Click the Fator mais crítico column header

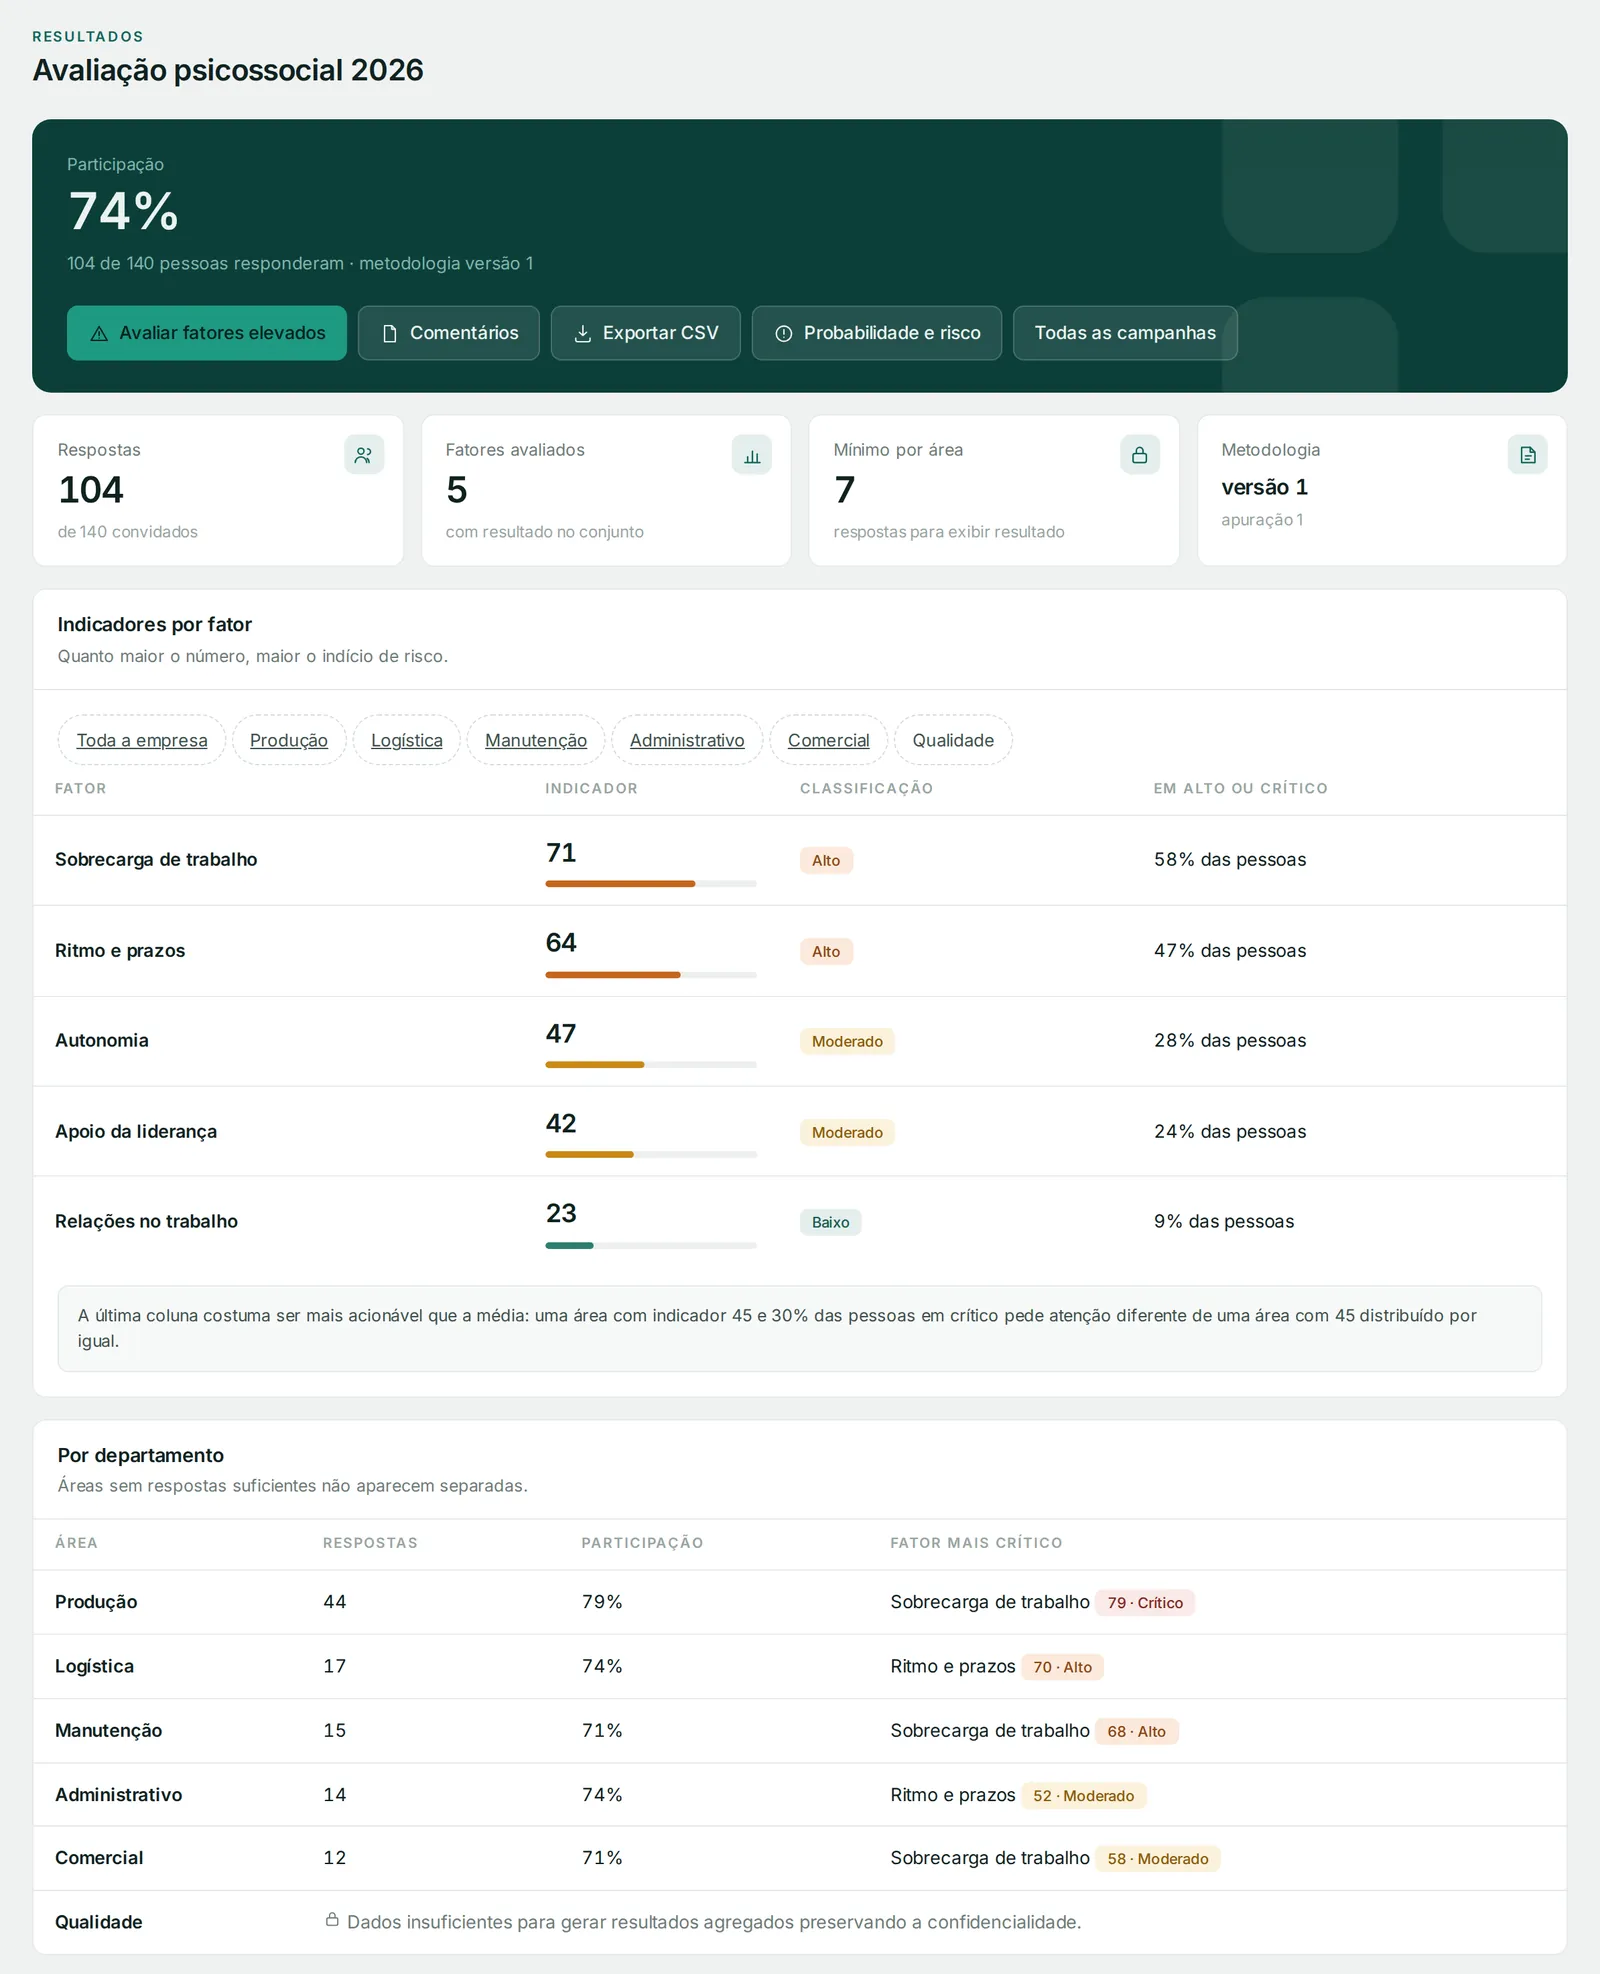[976, 1543]
